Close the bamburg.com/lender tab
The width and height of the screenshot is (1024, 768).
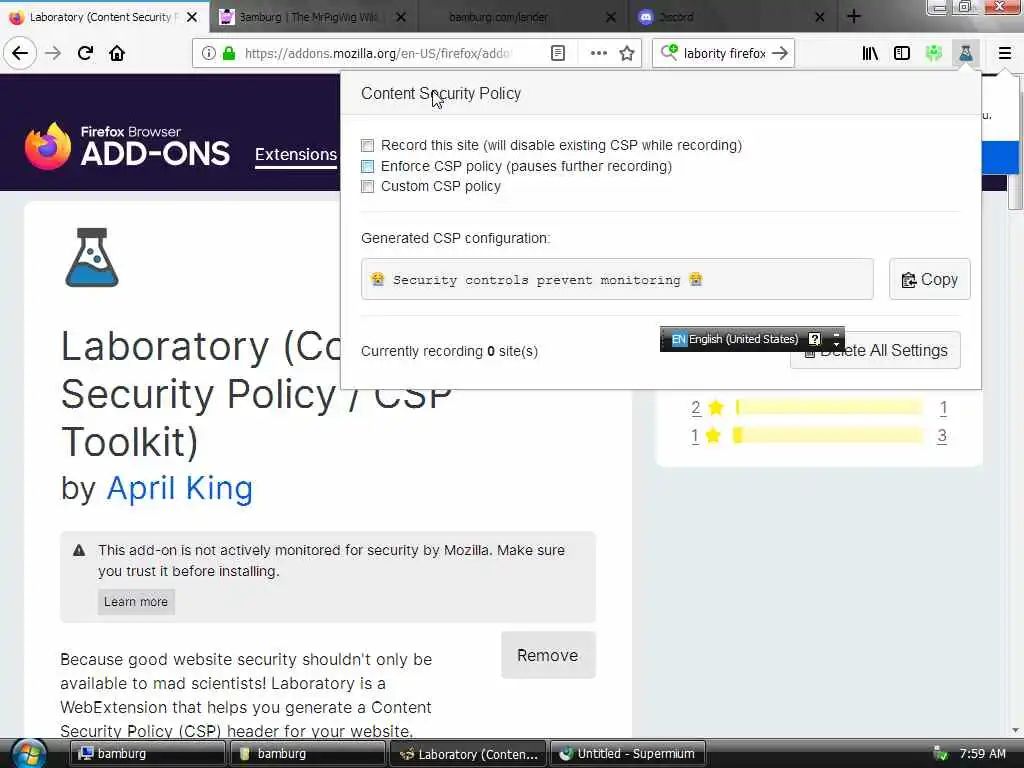611,17
